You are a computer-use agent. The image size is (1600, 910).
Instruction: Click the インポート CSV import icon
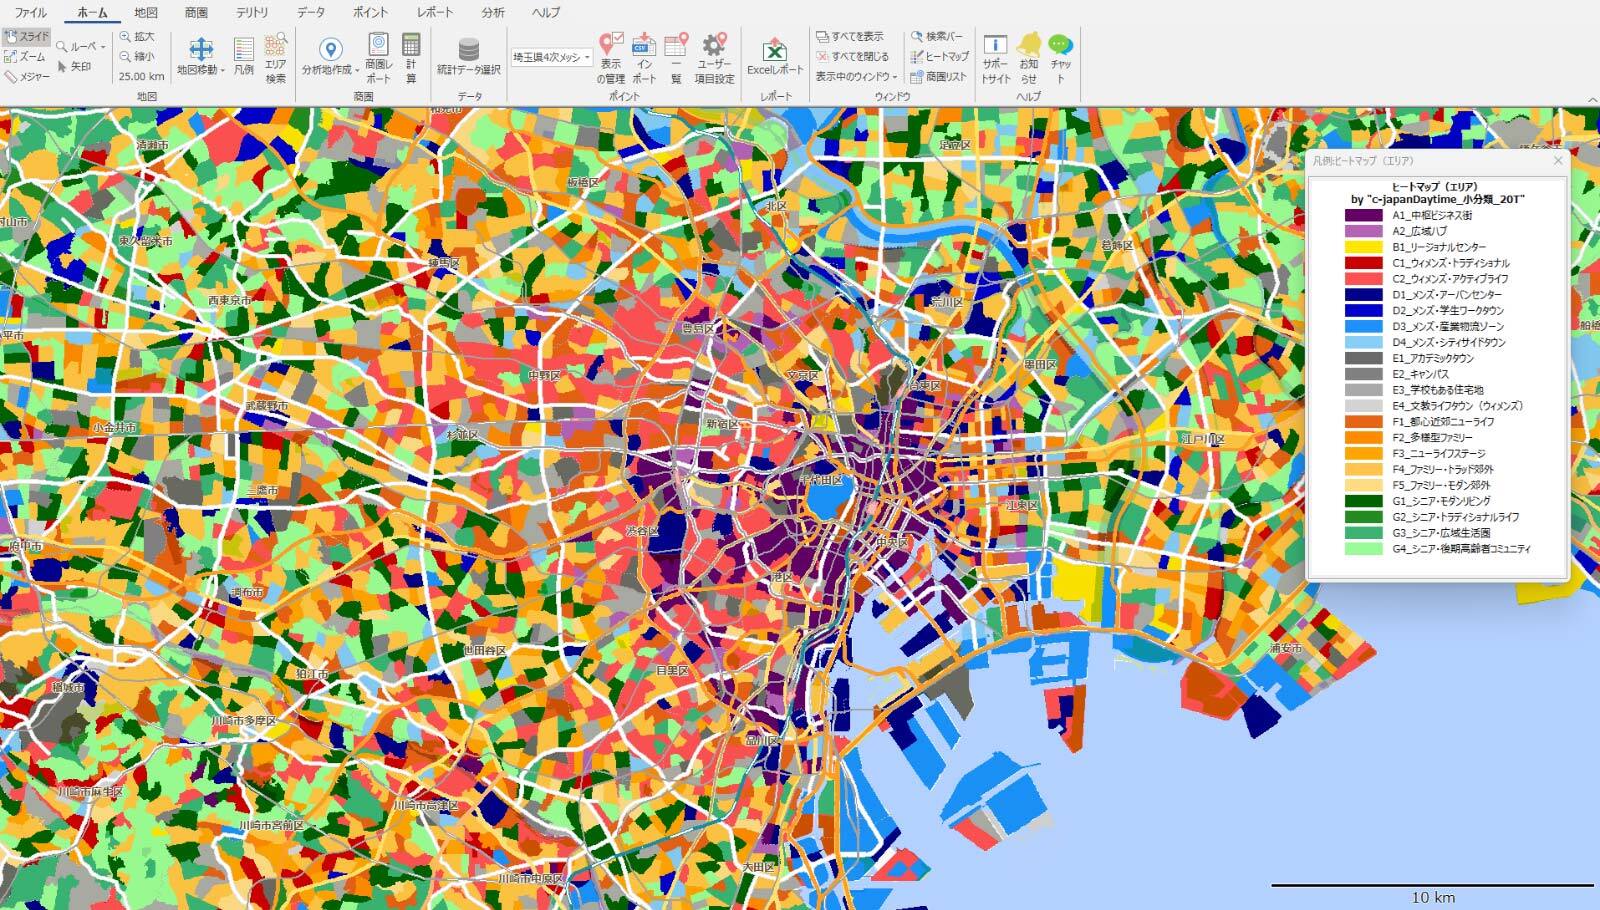tap(644, 56)
